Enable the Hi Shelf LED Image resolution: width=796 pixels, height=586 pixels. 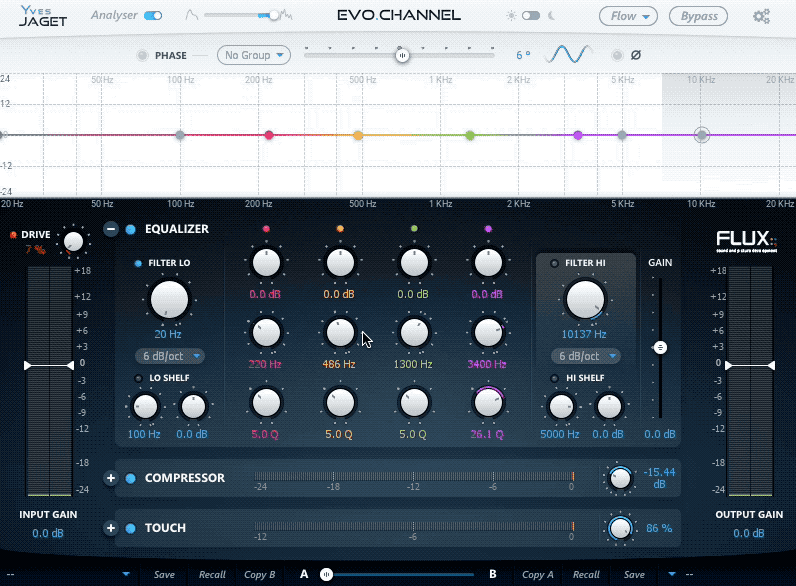[554, 378]
